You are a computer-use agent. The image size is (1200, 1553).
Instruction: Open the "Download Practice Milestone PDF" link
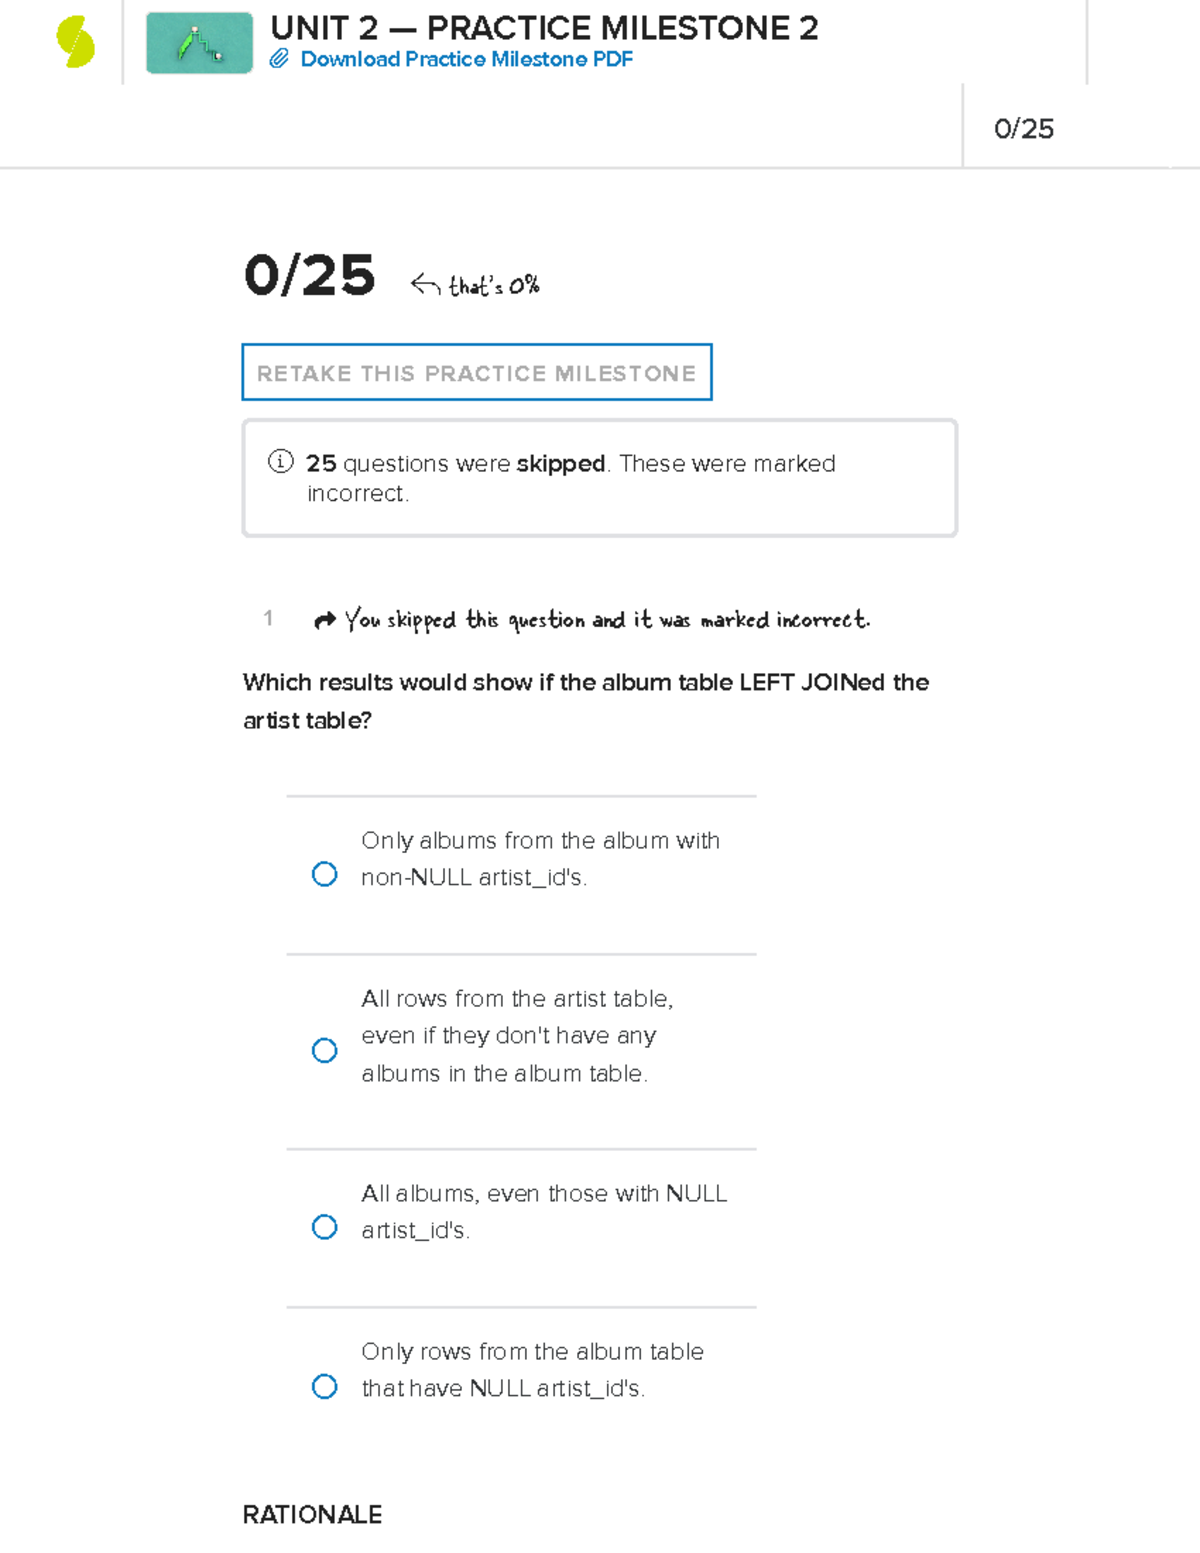[x=466, y=60]
